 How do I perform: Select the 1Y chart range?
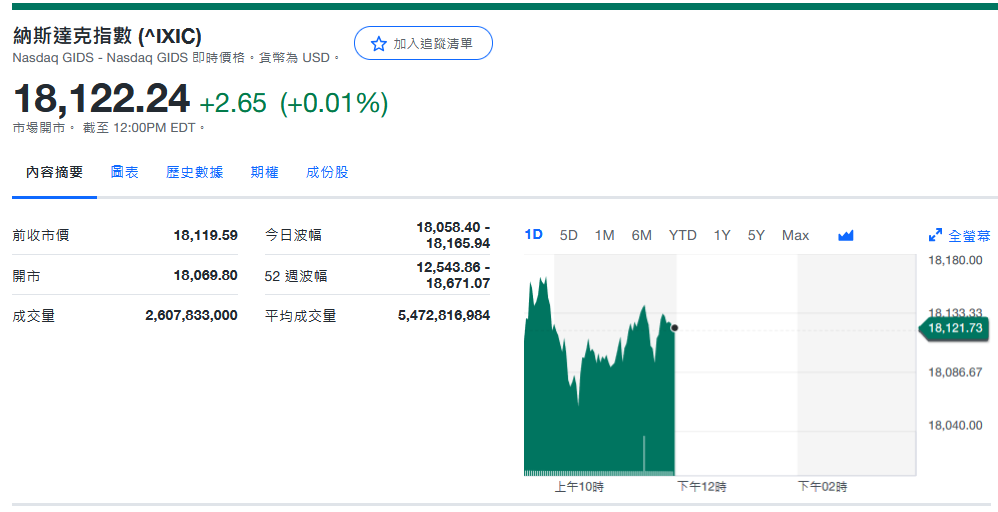(722, 235)
